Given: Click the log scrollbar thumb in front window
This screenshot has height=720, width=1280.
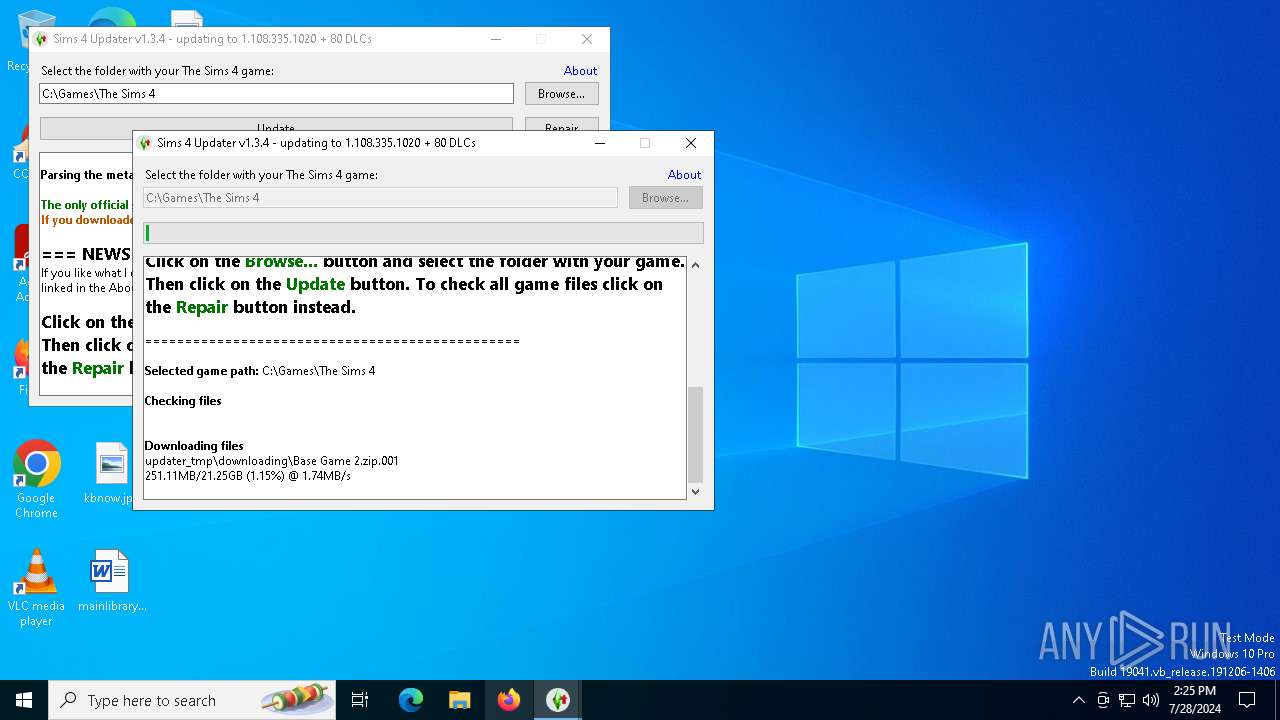Looking at the screenshot, I should tap(695, 434).
